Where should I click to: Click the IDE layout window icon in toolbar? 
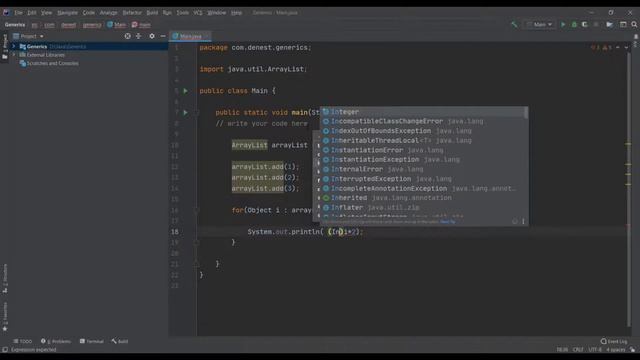(623, 24)
